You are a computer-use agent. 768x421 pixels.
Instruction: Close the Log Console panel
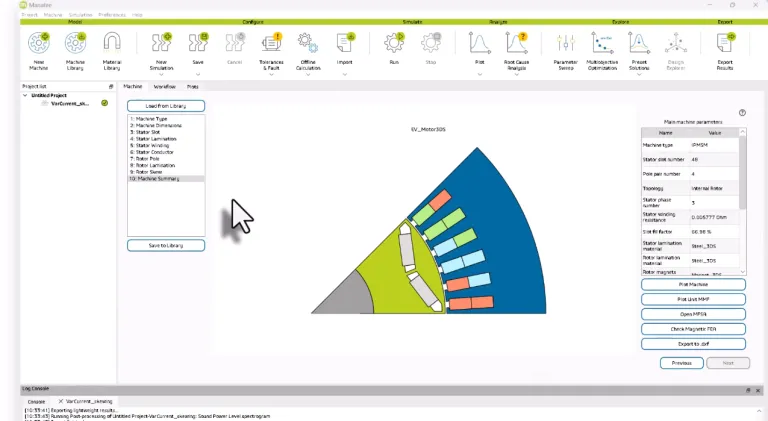[758, 390]
